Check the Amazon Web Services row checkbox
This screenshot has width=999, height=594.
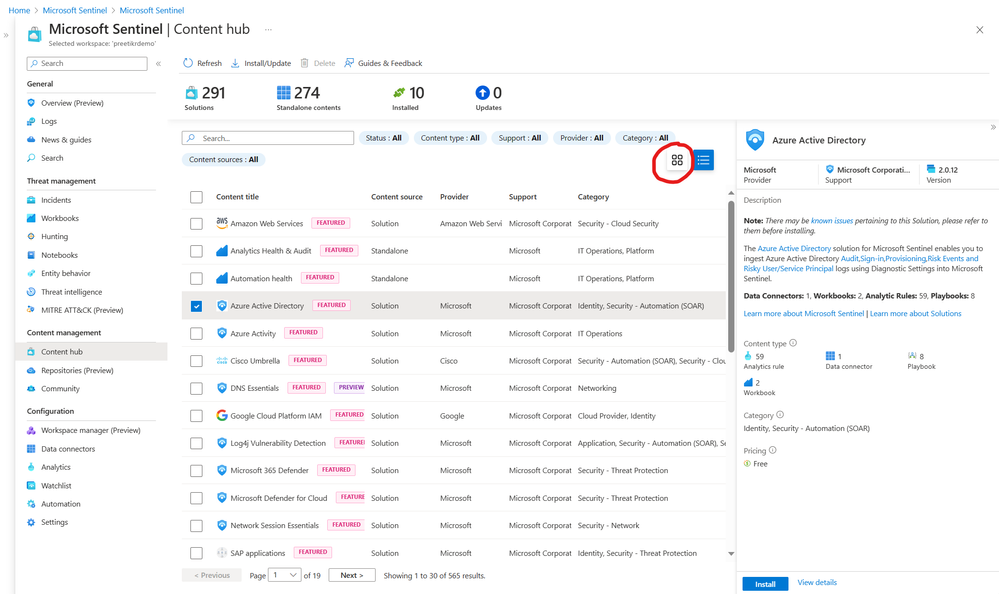[x=196, y=224]
